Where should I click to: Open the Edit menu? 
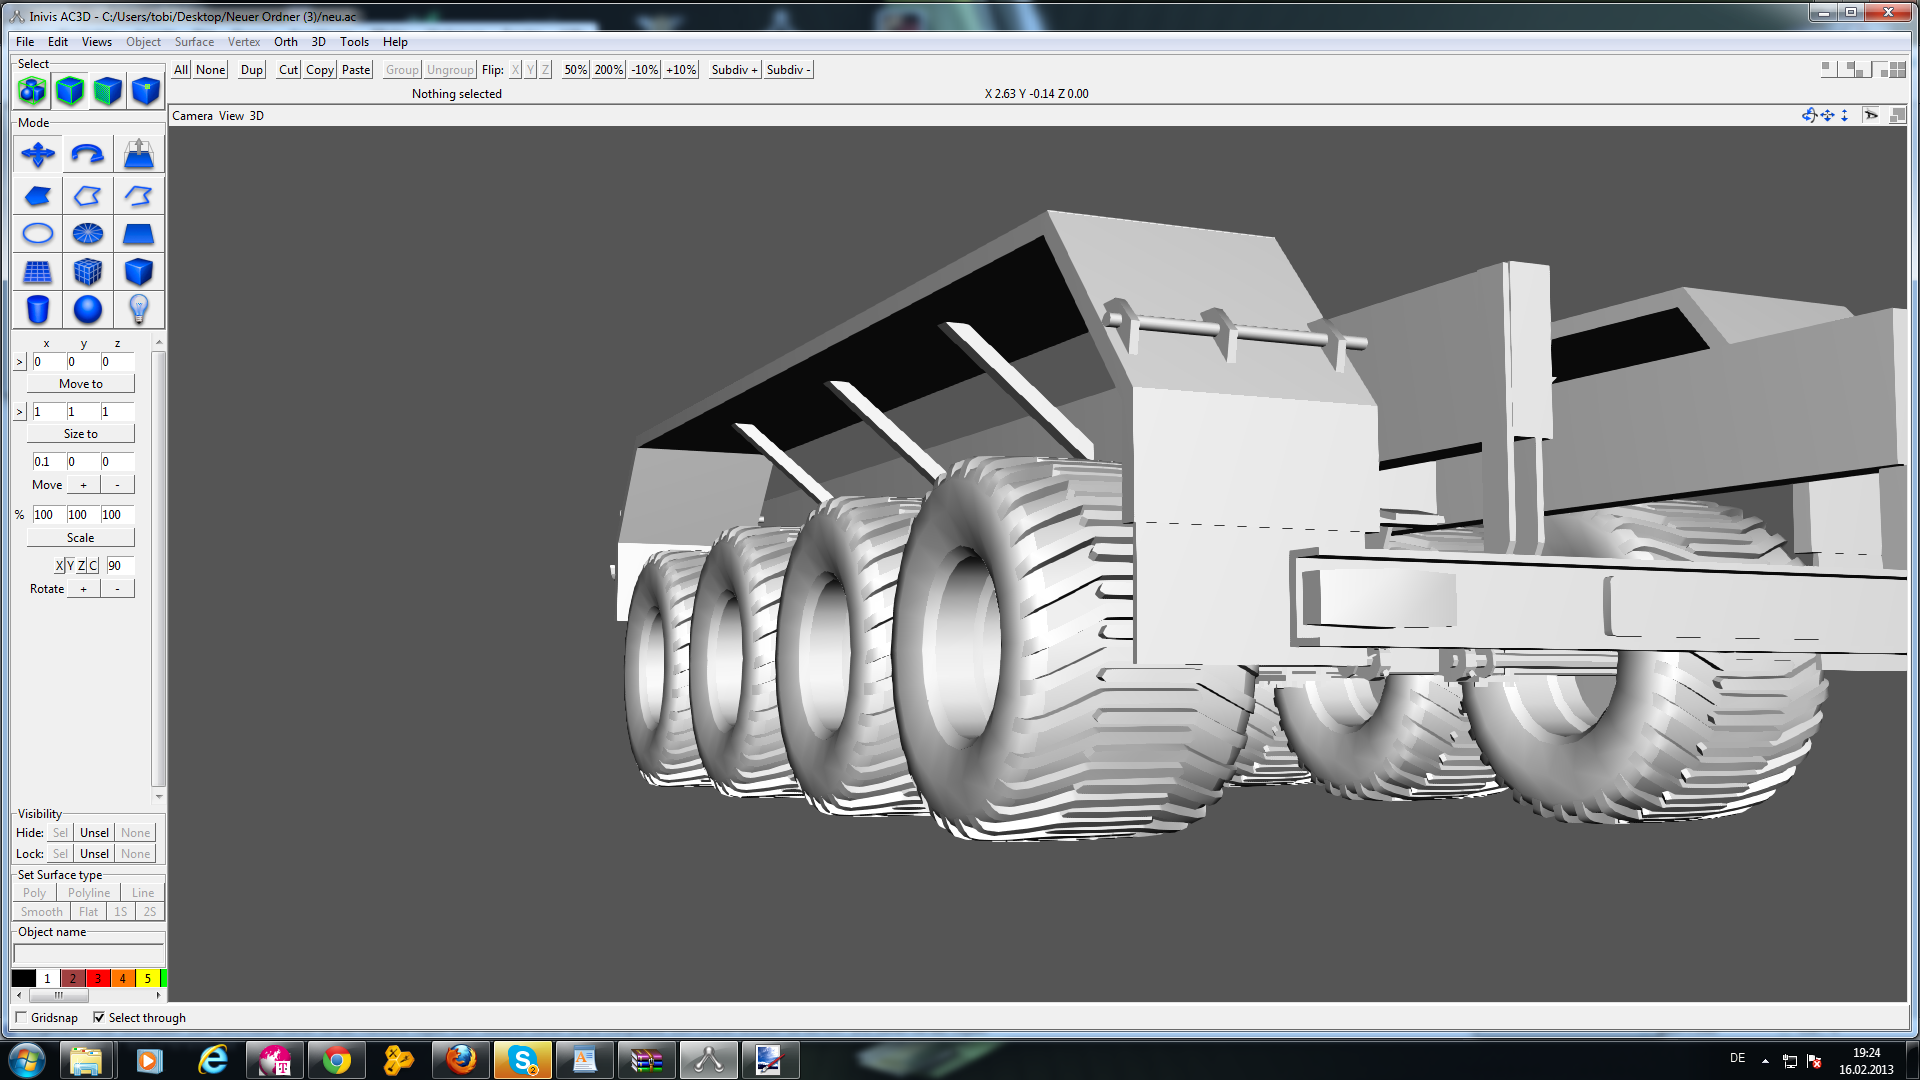(58, 42)
